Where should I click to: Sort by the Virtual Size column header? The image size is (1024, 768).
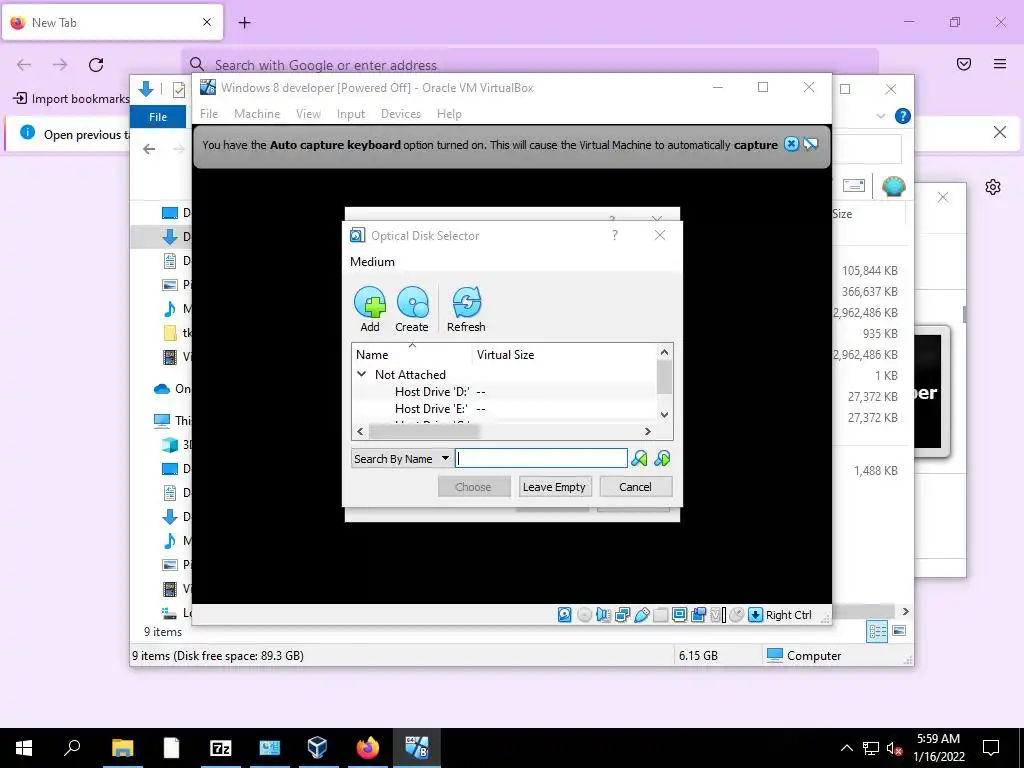tap(565, 355)
